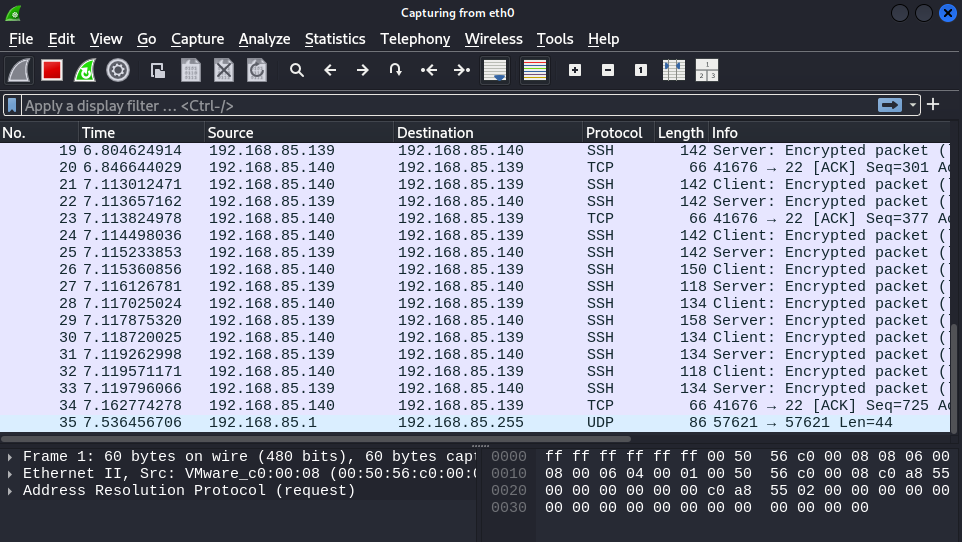Image resolution: width=962 pixels, height=542 pixels.
Task: Click the Find packet magnifier icon
Action: [297, 70]
